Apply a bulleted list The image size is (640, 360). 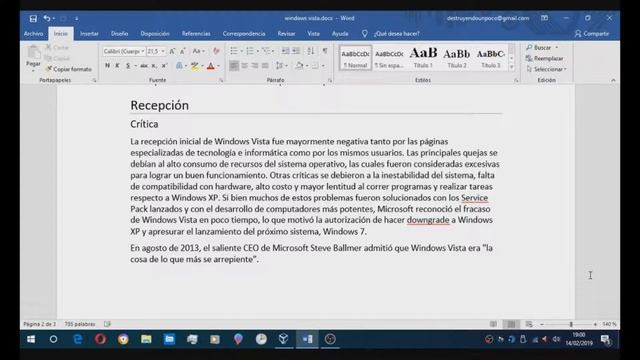click(x=234, y=51)
